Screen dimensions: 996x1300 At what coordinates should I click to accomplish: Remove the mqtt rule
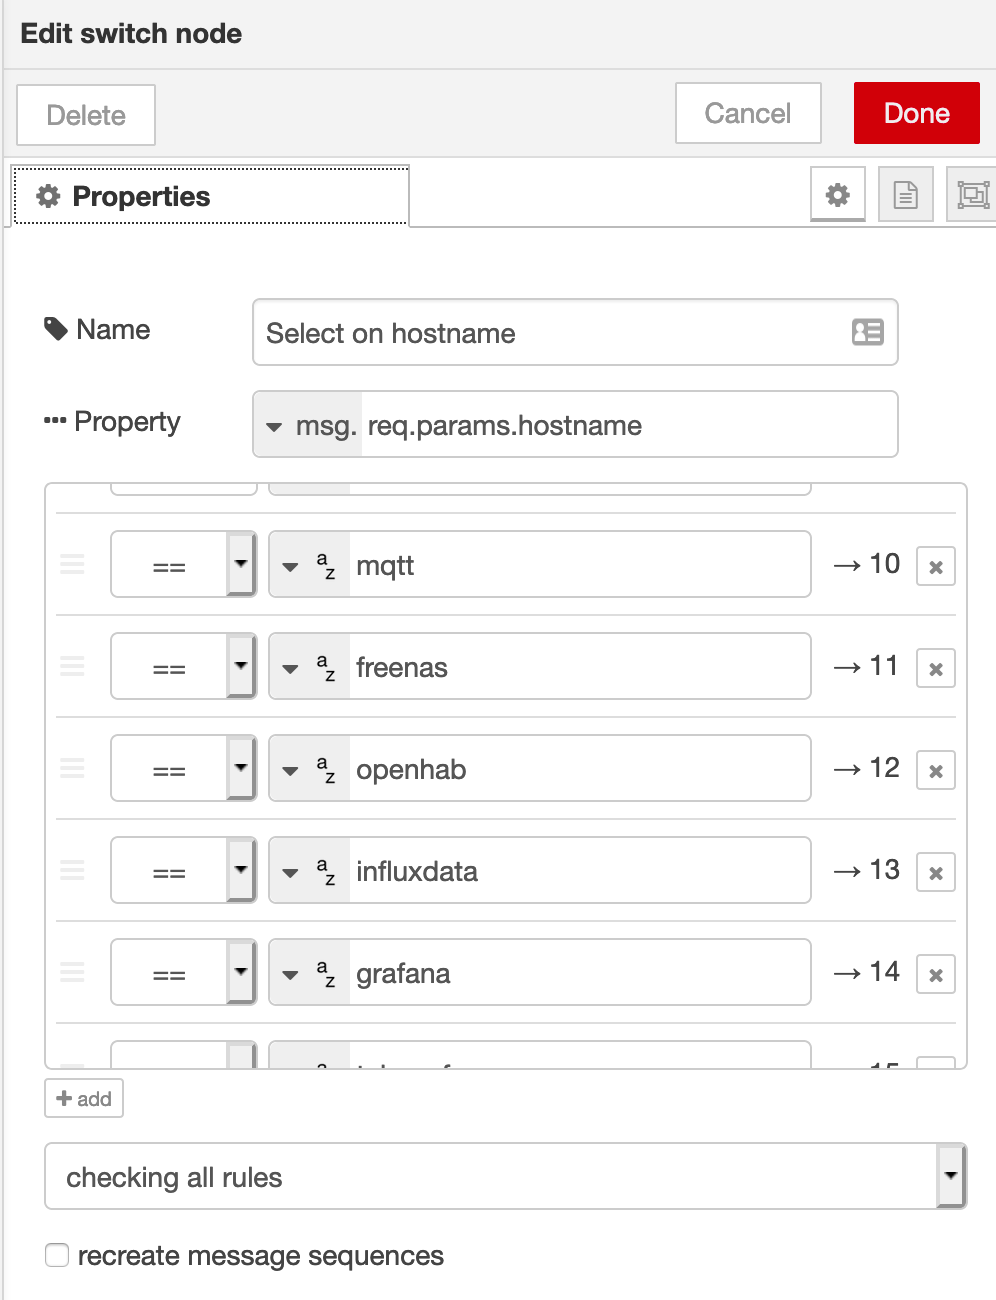pos(936,567)
